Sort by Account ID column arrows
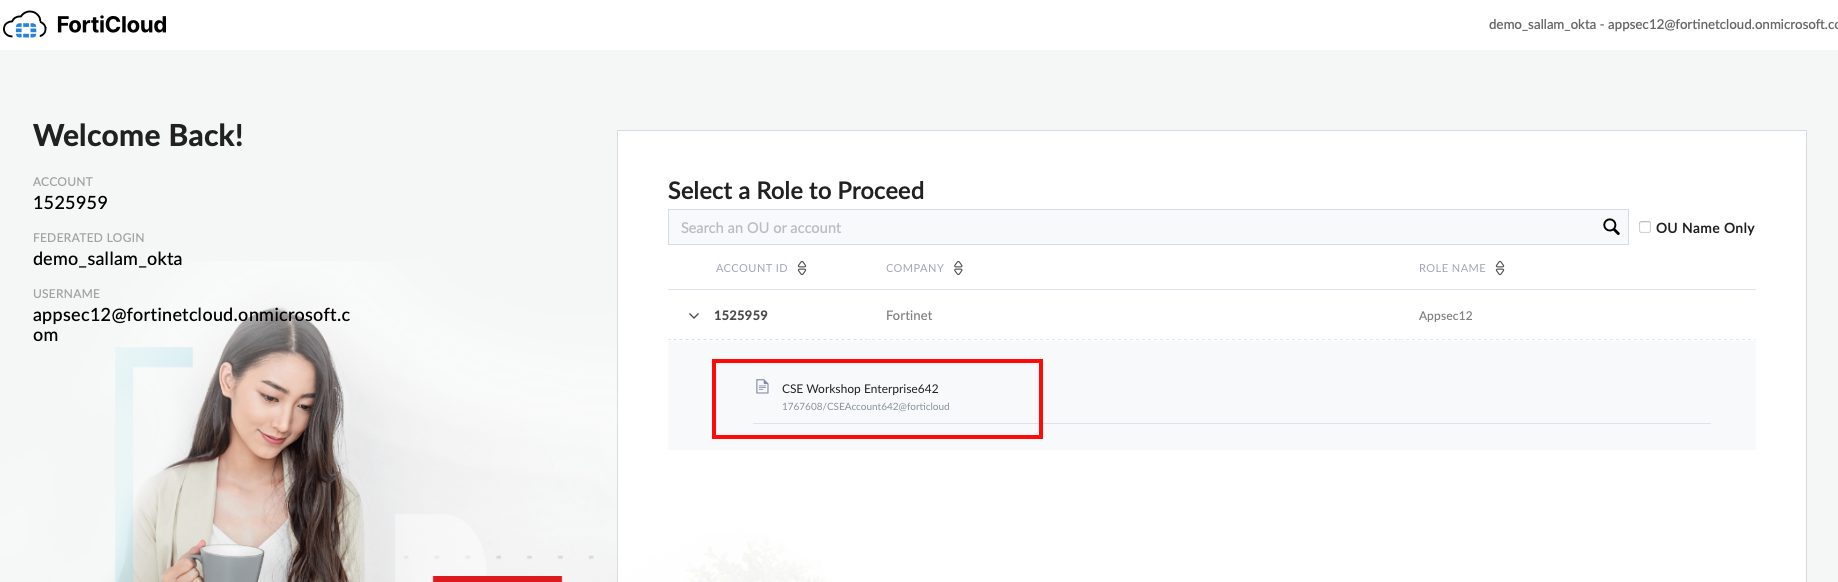1838x582 pixels. pos(802,268)
